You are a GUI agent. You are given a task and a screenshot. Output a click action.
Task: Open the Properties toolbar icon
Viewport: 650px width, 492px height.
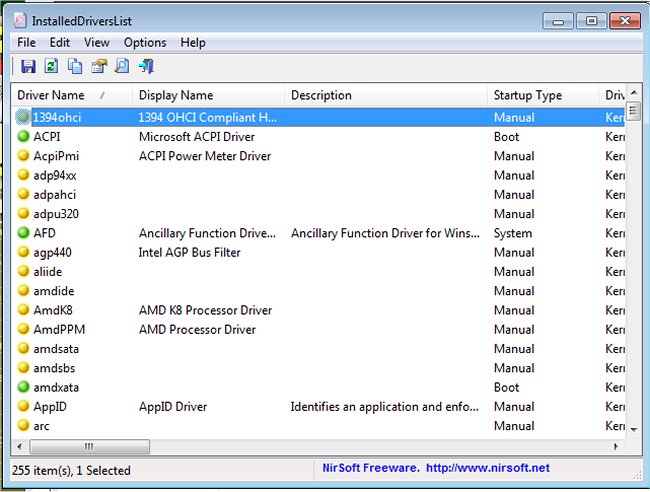(99, 66)
